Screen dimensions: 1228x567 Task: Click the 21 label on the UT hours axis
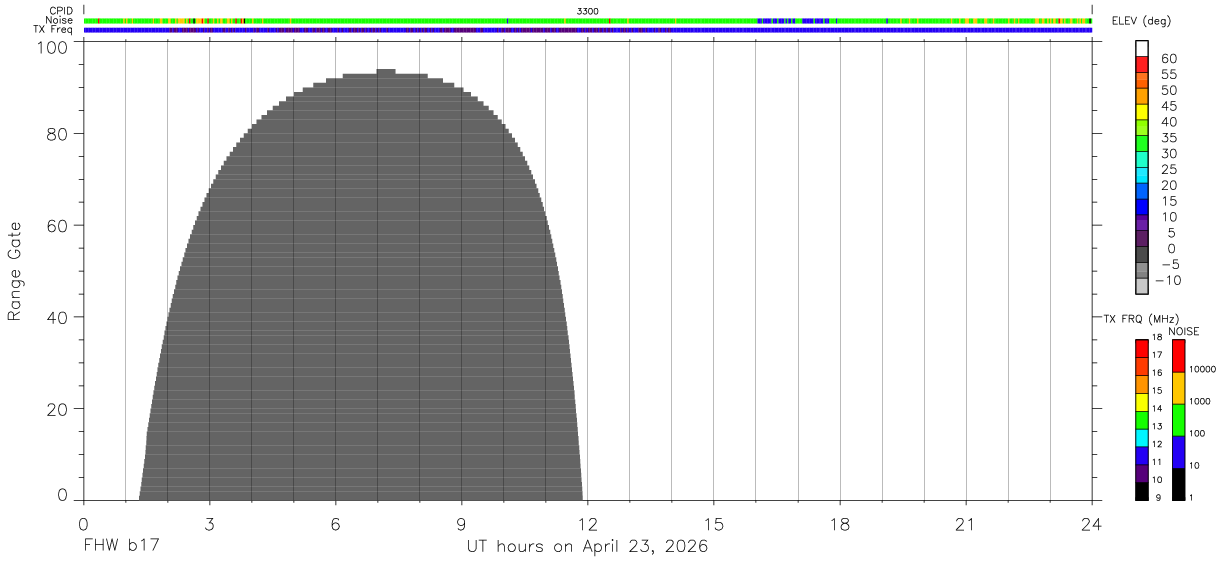(x=965, y=524)
